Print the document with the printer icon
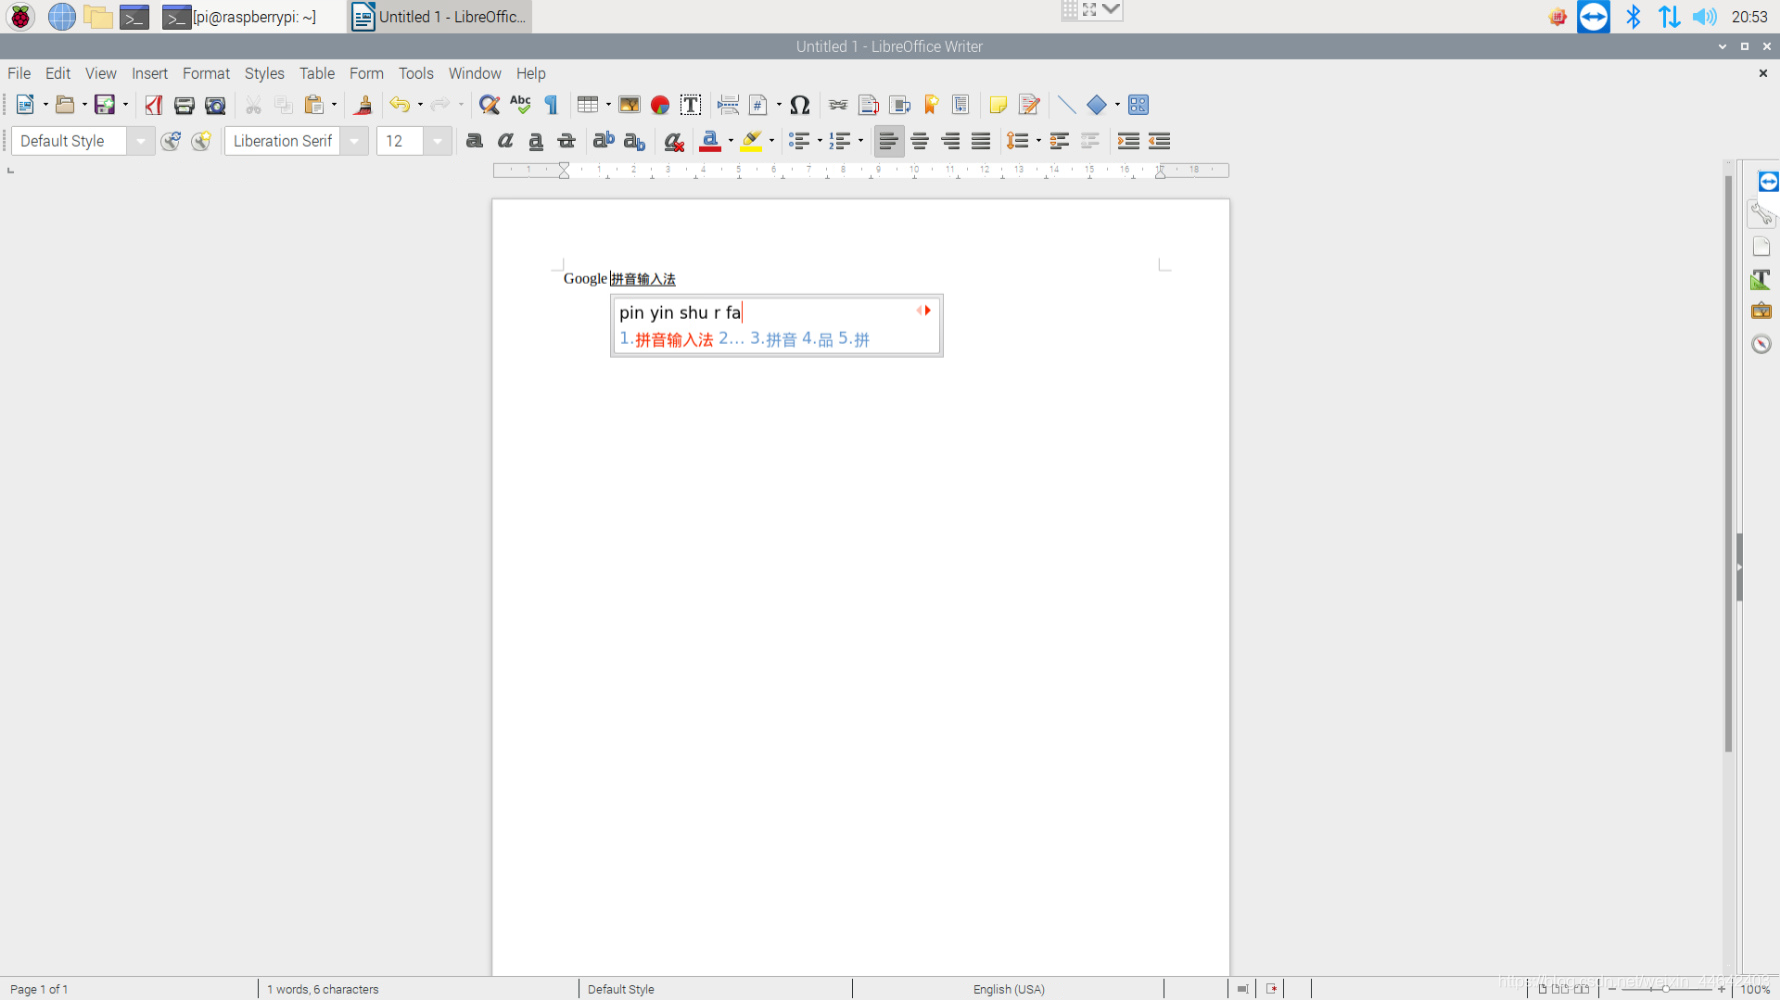The height and width of the screenshot is (1000, 1780). [184, 105]
